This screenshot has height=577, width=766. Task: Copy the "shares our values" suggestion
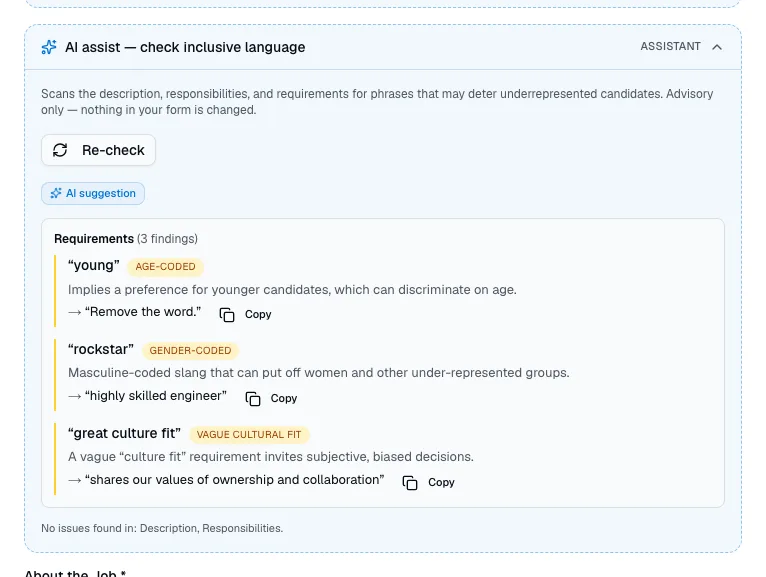(x=428, y=482)
